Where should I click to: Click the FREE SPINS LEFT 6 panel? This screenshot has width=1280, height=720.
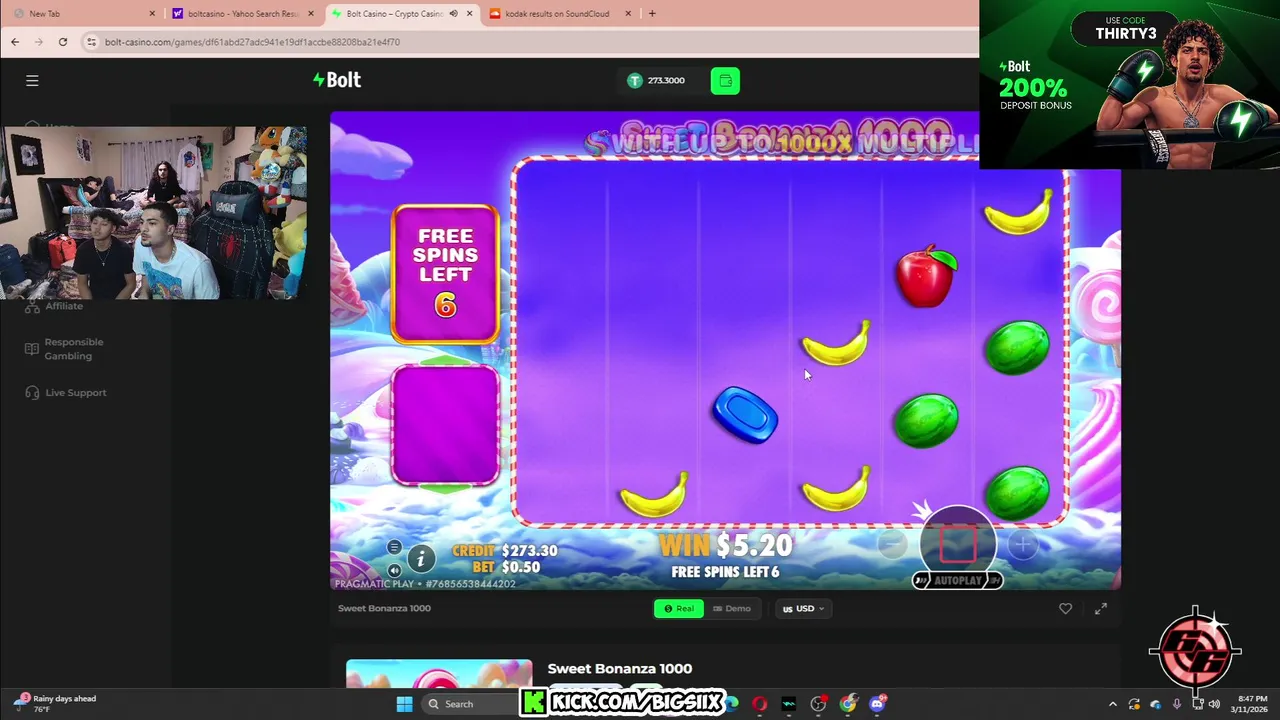pos(445,274)
